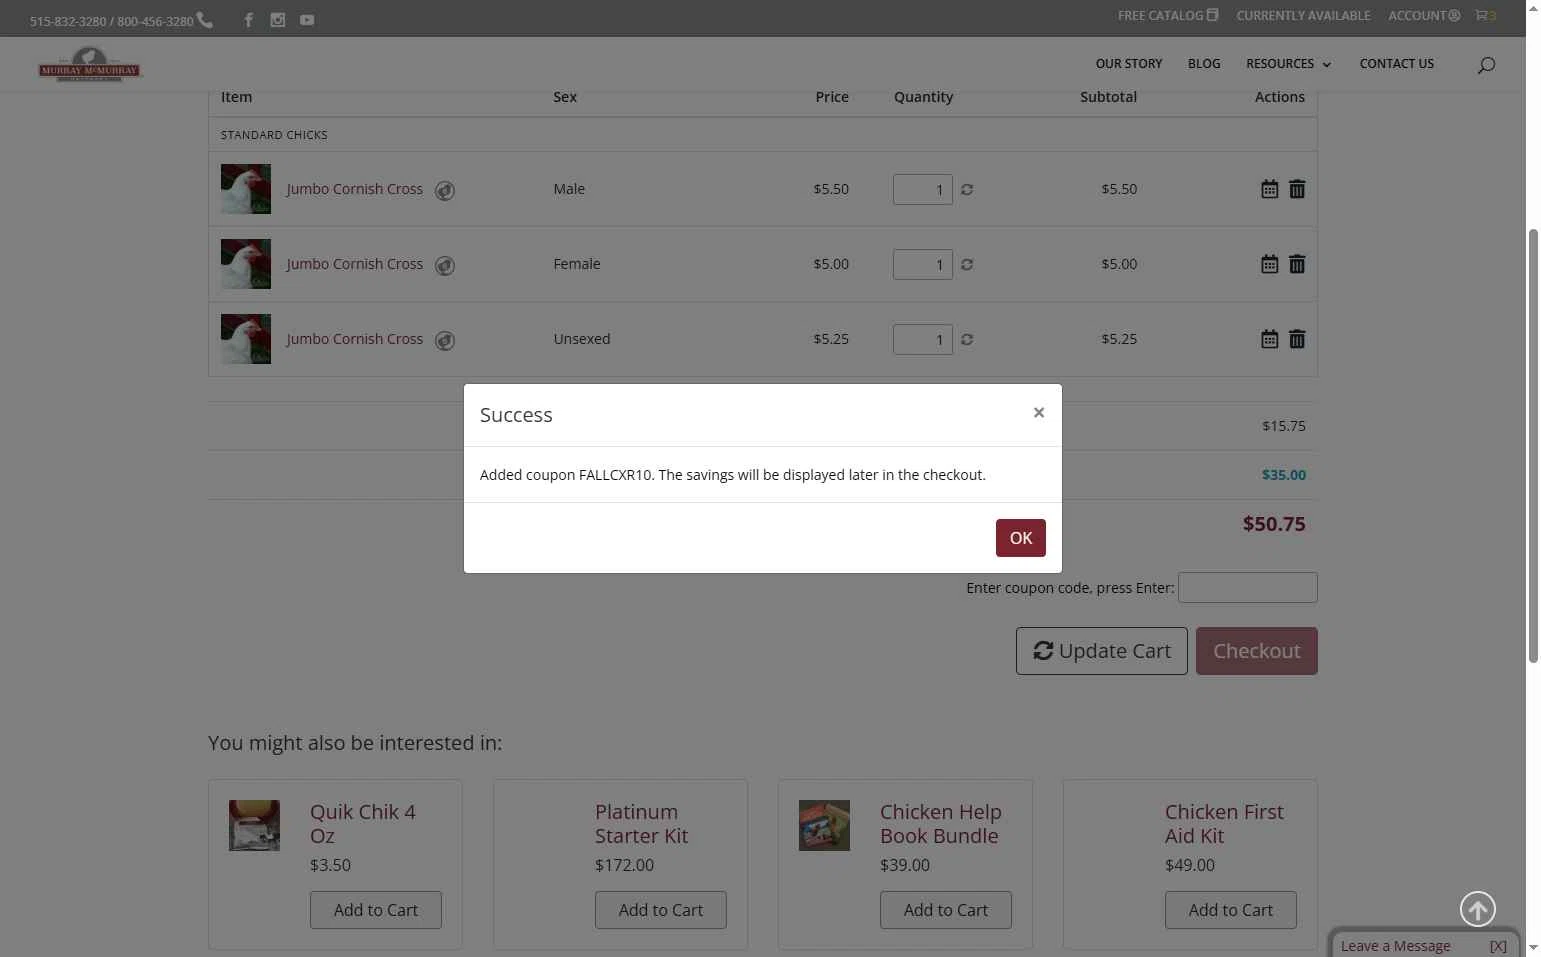Click the Update Cart button
1541x957 pixels.
point(1102,651)
